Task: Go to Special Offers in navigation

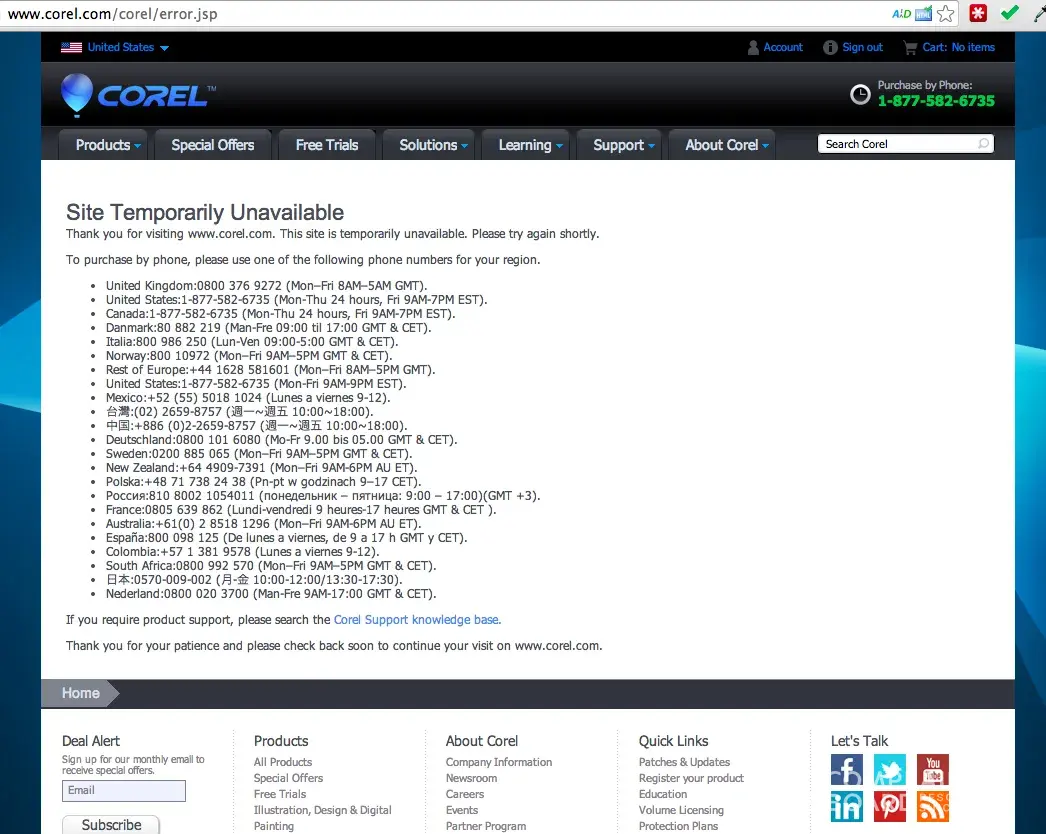Action: [213, 145]
